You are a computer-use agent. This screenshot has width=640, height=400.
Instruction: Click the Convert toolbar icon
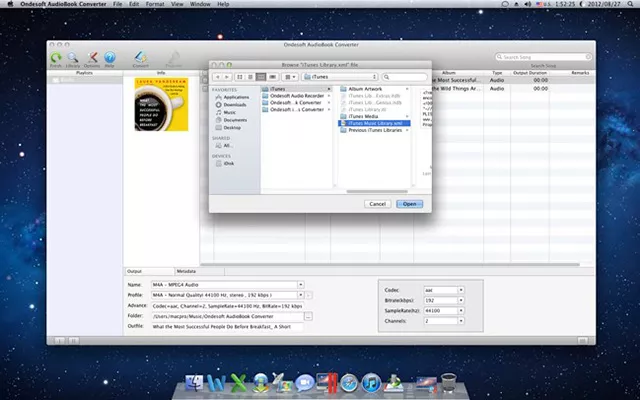(x=140, y=59)
